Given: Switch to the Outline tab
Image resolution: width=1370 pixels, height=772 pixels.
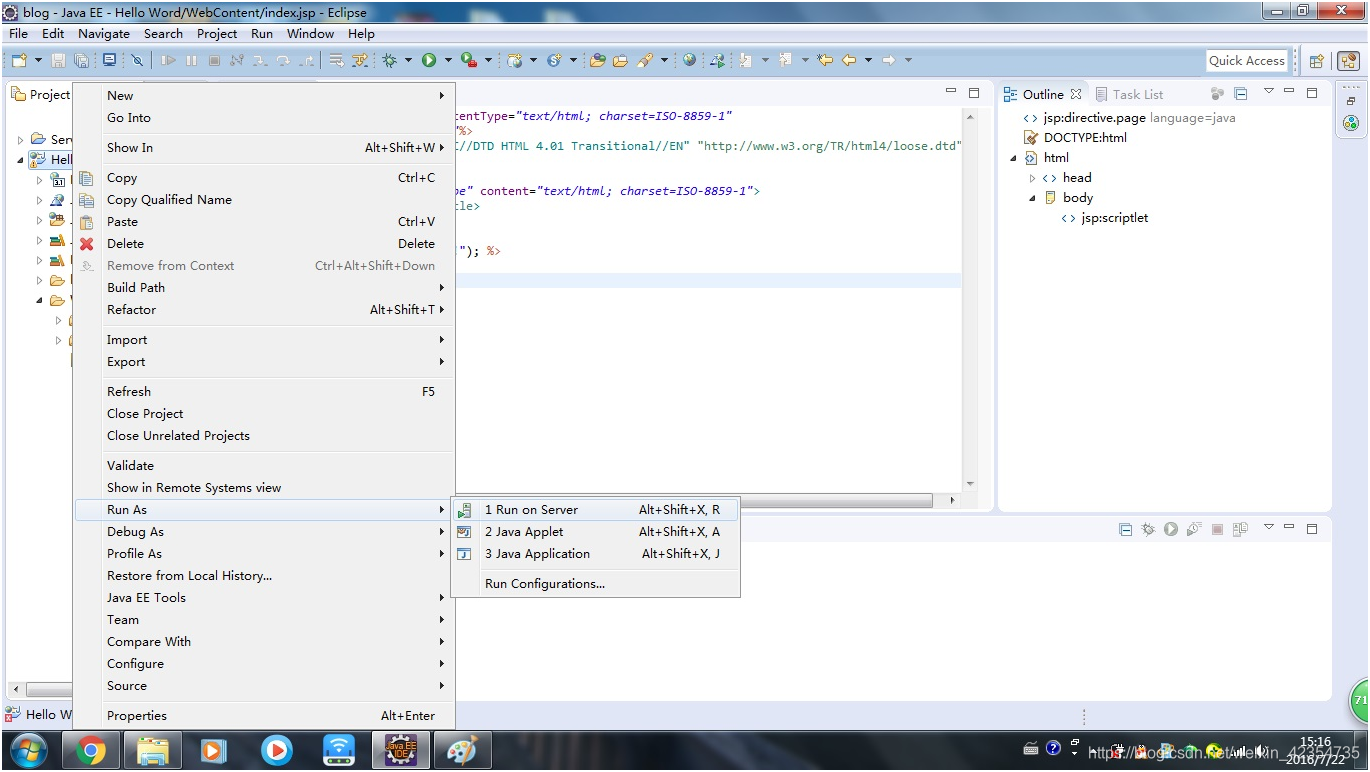Looking at the screenshot, I should (1042, 94).
